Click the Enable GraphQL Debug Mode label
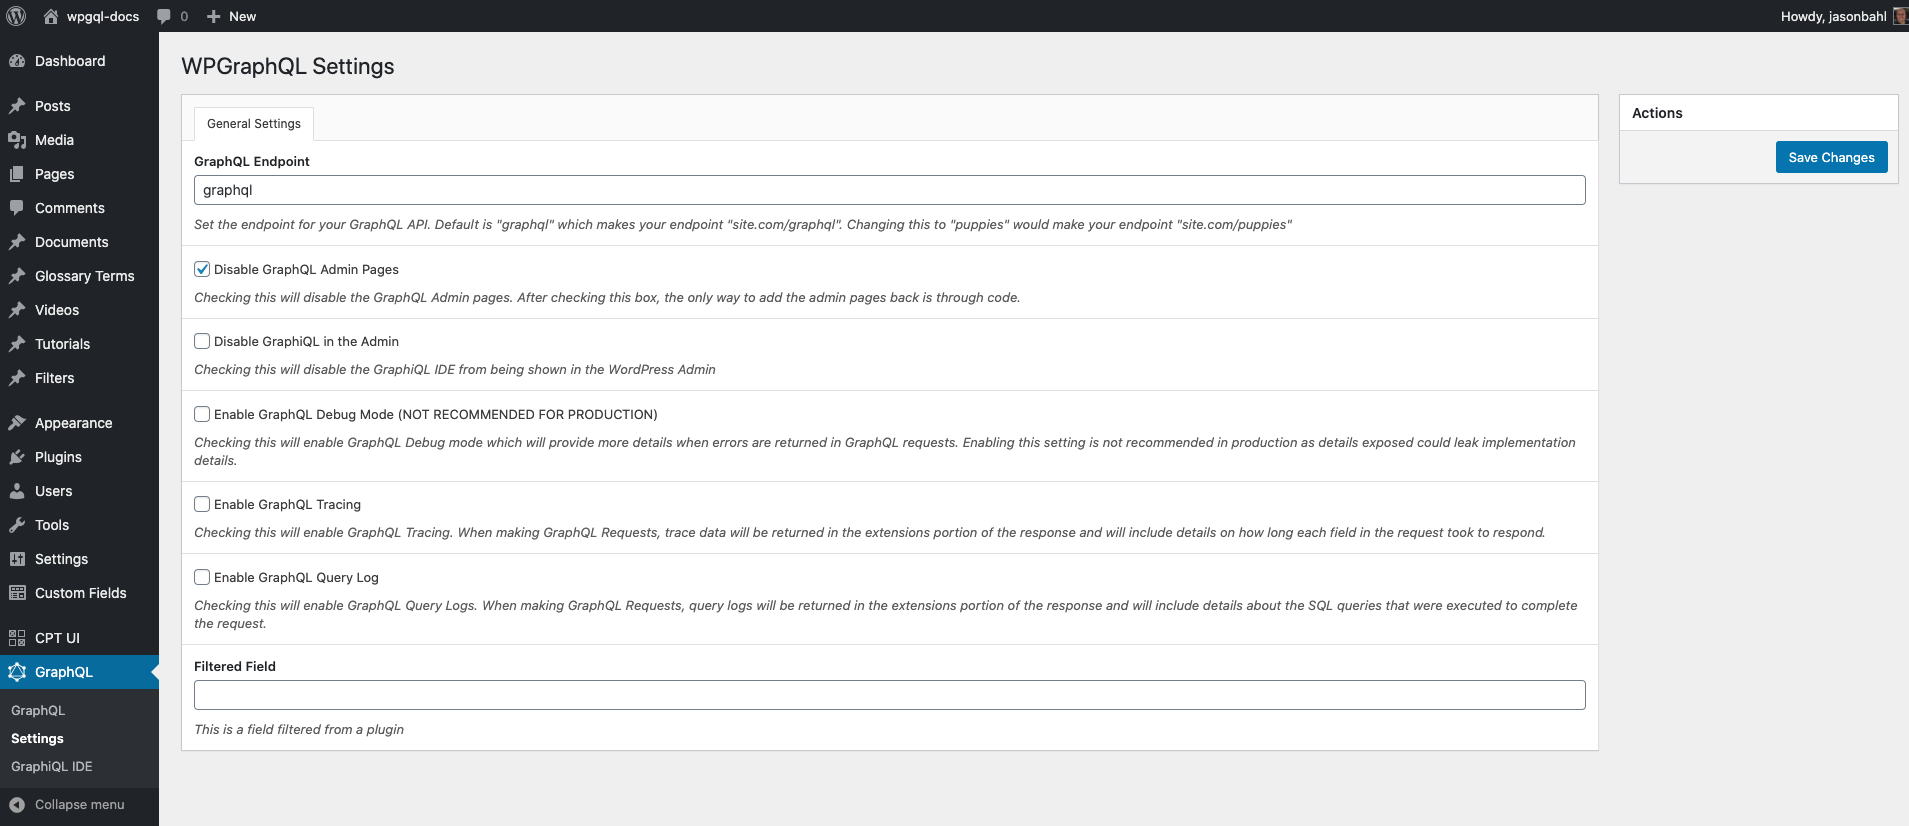Image resolution: width=1909 pixels, height=826 pixels. pos(436,414)
